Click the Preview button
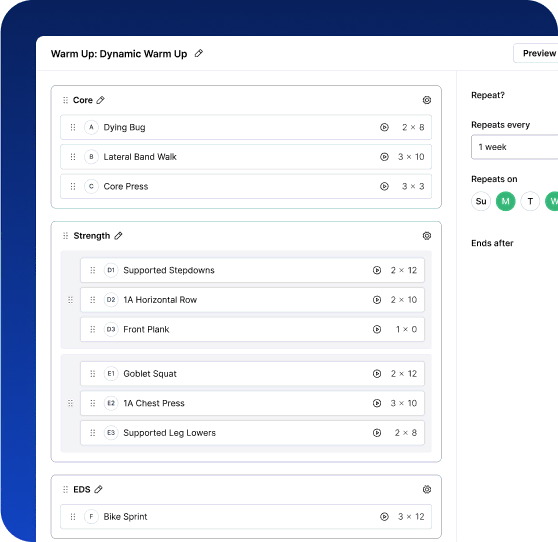The width and height of the screenshot is (558, 542). pyautogui.click(x=536, y=53)
